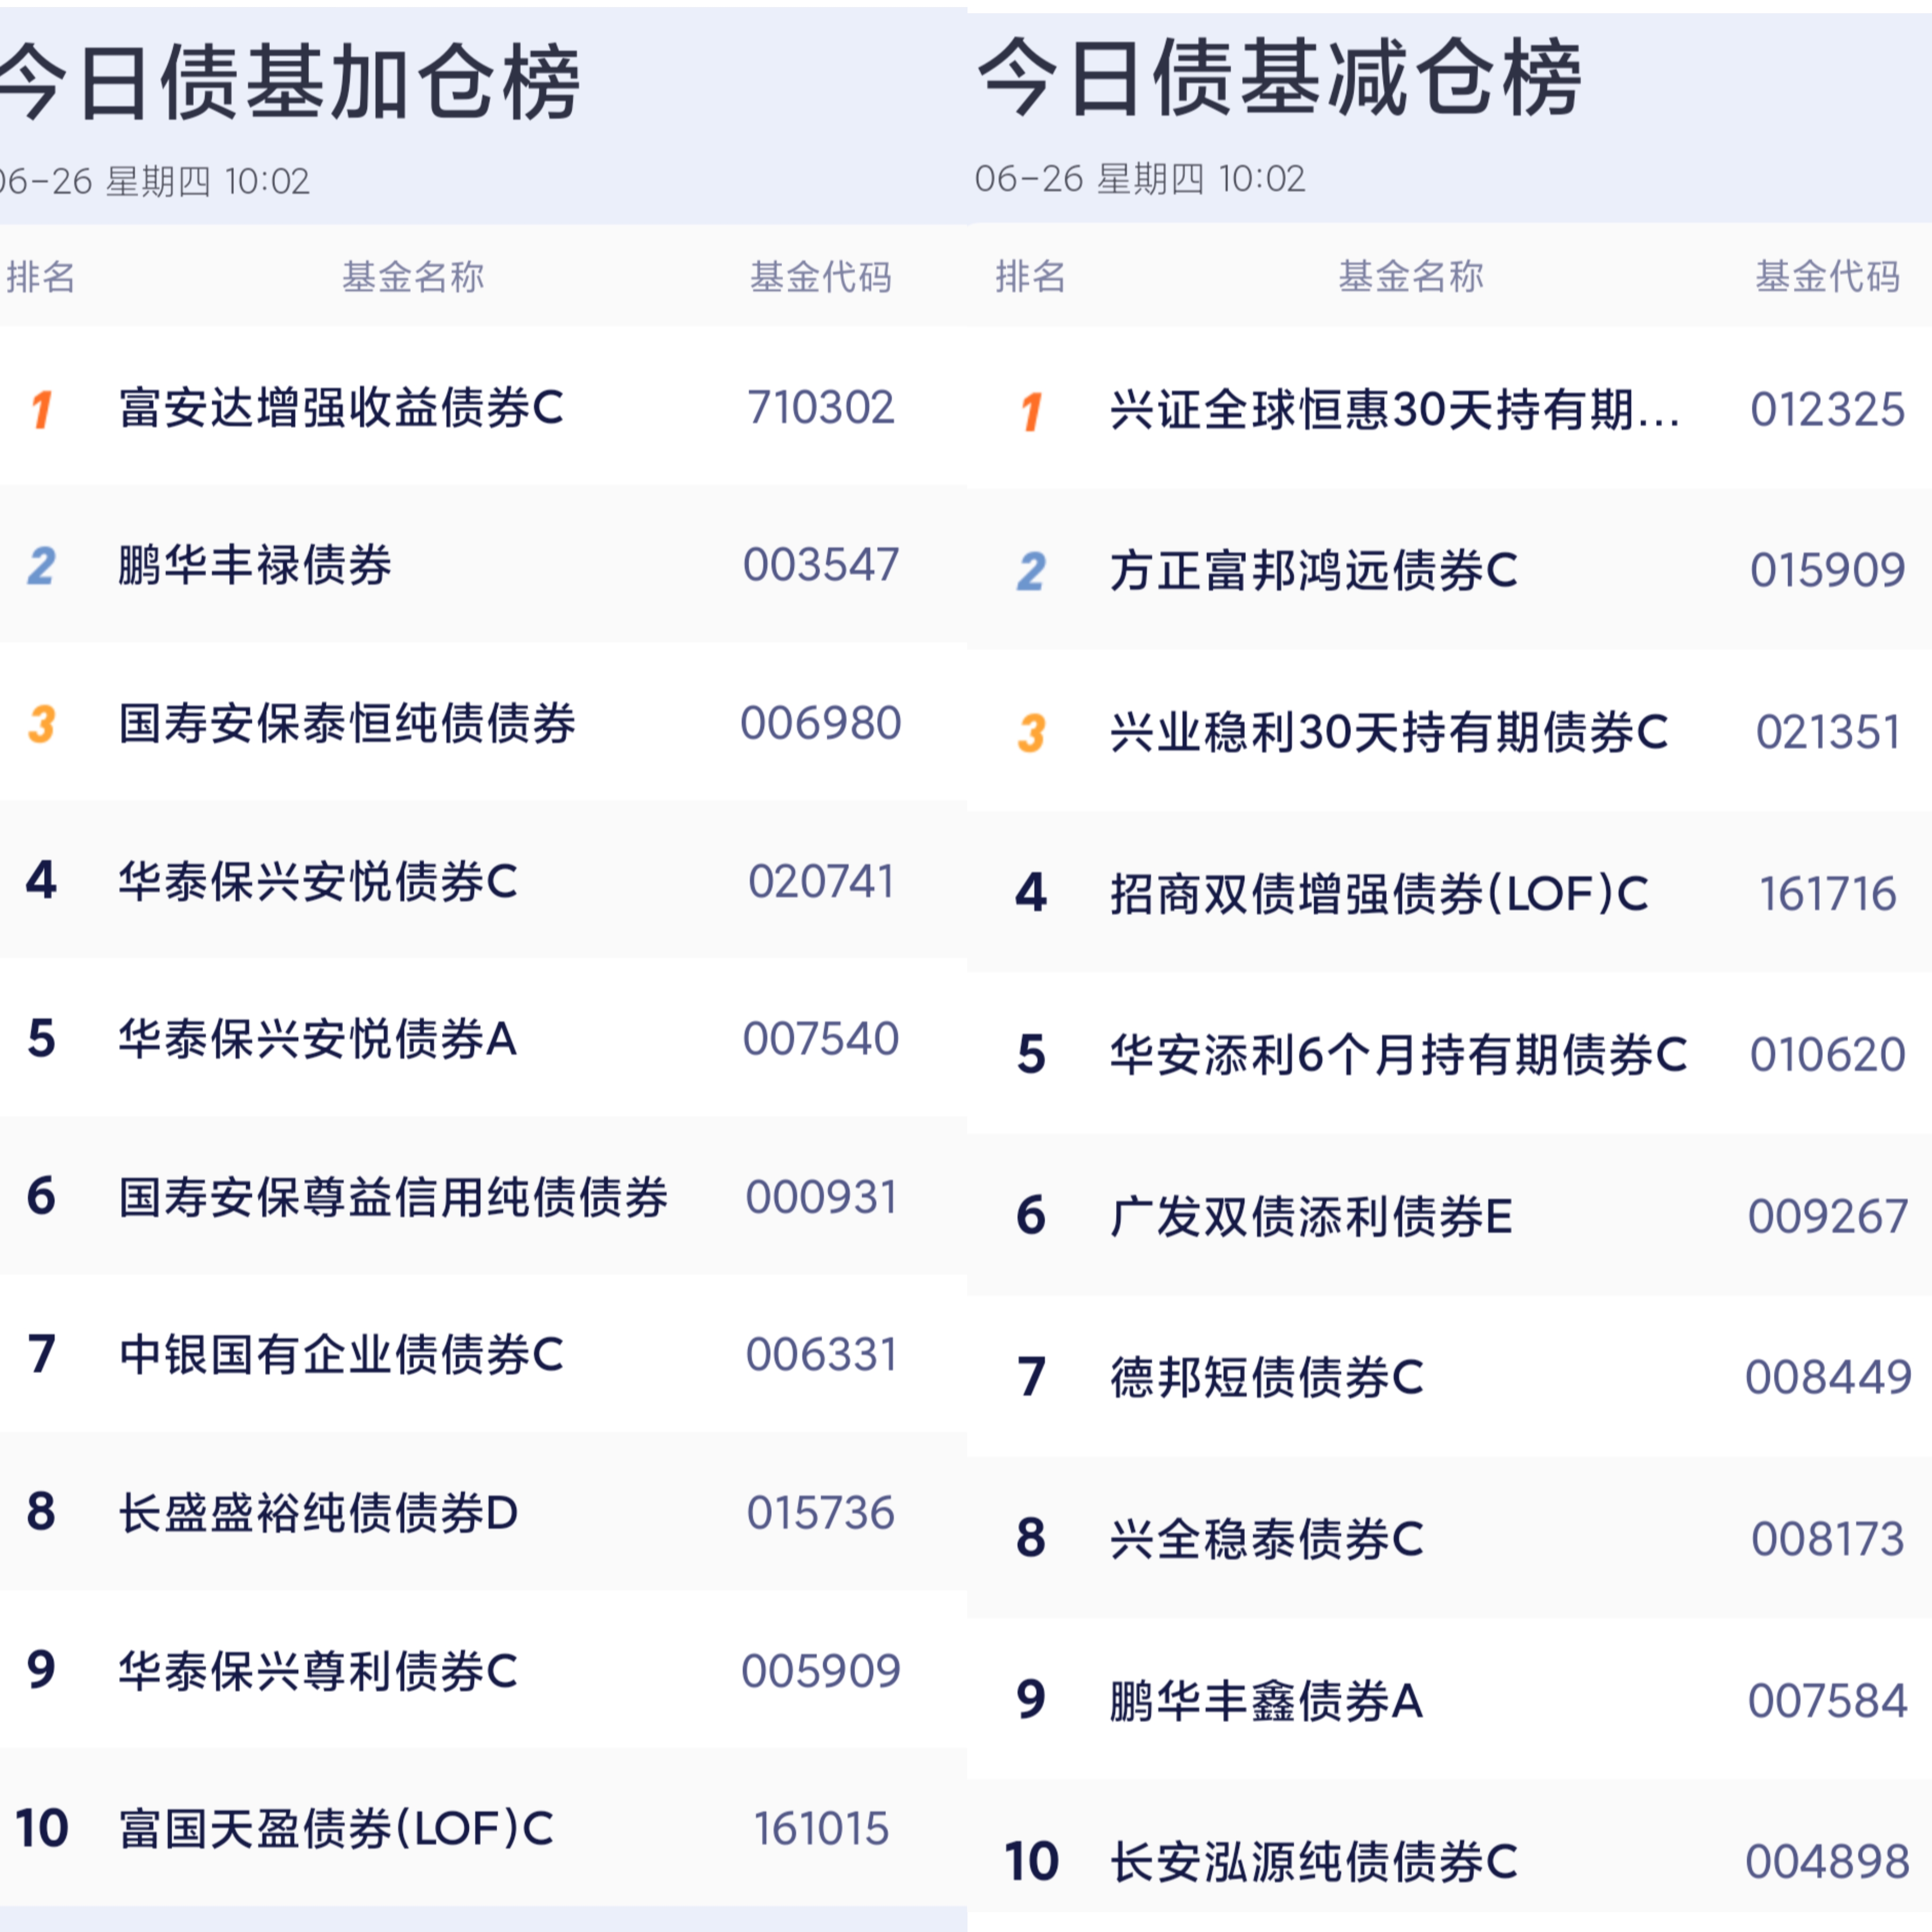Image resolution: width=1932 pixels, height=1932 pixels.
Task: Click the yellow rank 3 badge in 加仓榜
Action: 41,725
